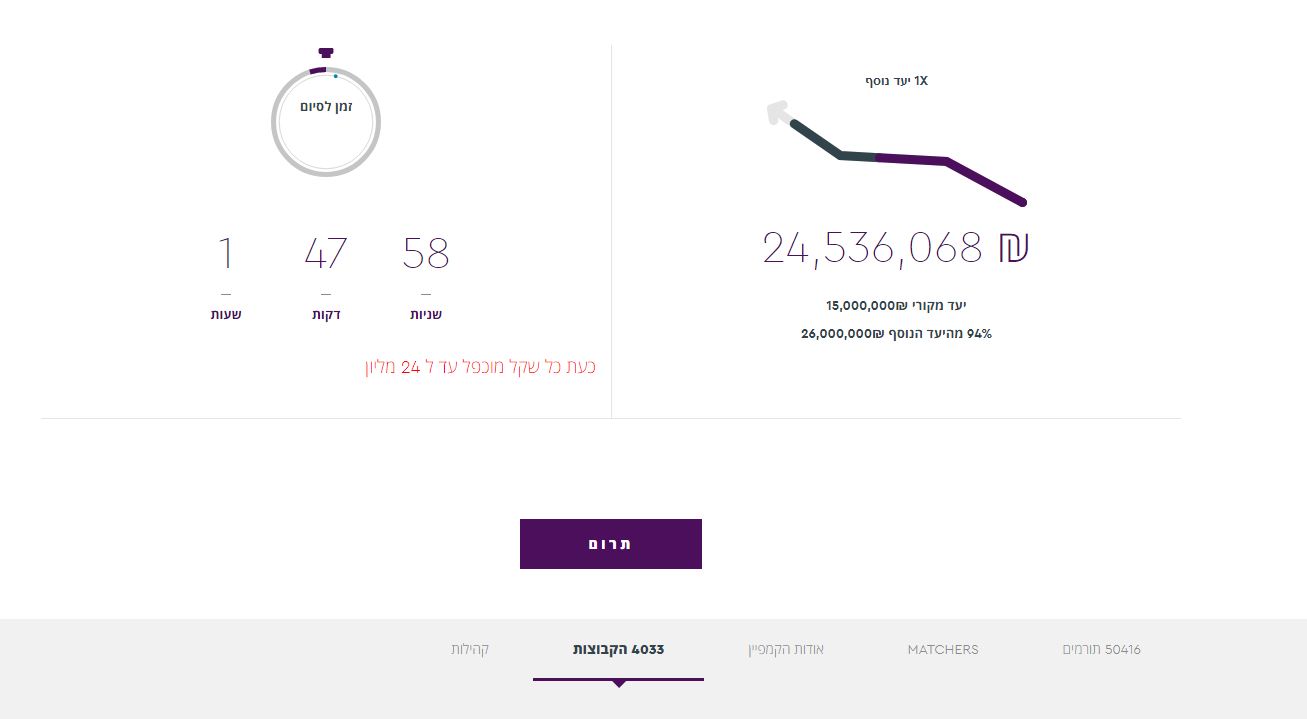The width and height of the screenshot is (1307, 719).
Task: Click the minutes counter showing 47
Action: tap(326, 254)
